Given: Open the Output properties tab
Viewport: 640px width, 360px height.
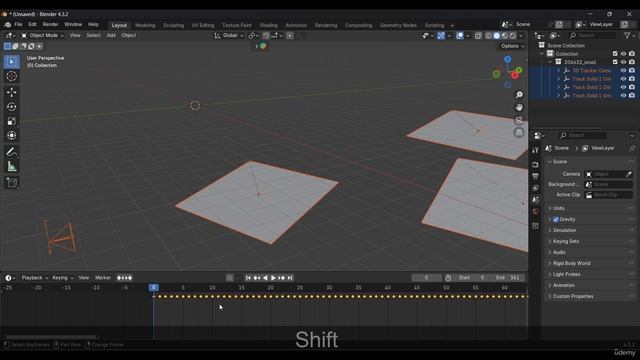Looking at the screenshot, I should pos(535,176).
